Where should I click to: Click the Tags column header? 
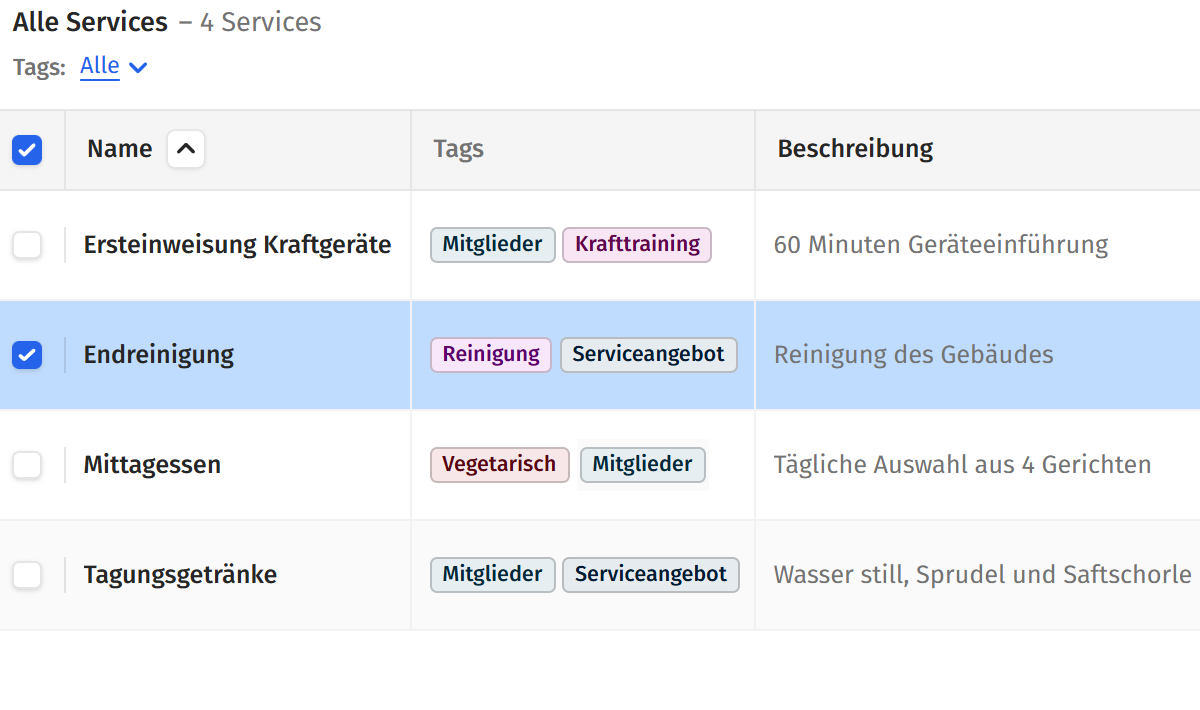tap(458, 148)
